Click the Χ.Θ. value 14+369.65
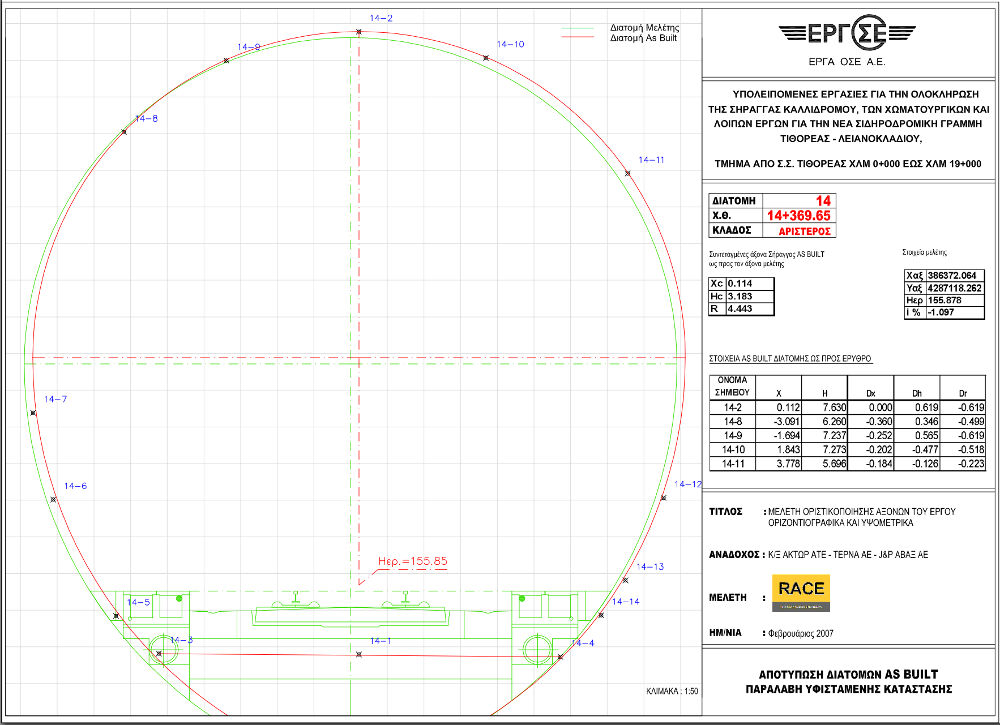The height and width of the screenshot is (725, 1000). click(798, 216)
